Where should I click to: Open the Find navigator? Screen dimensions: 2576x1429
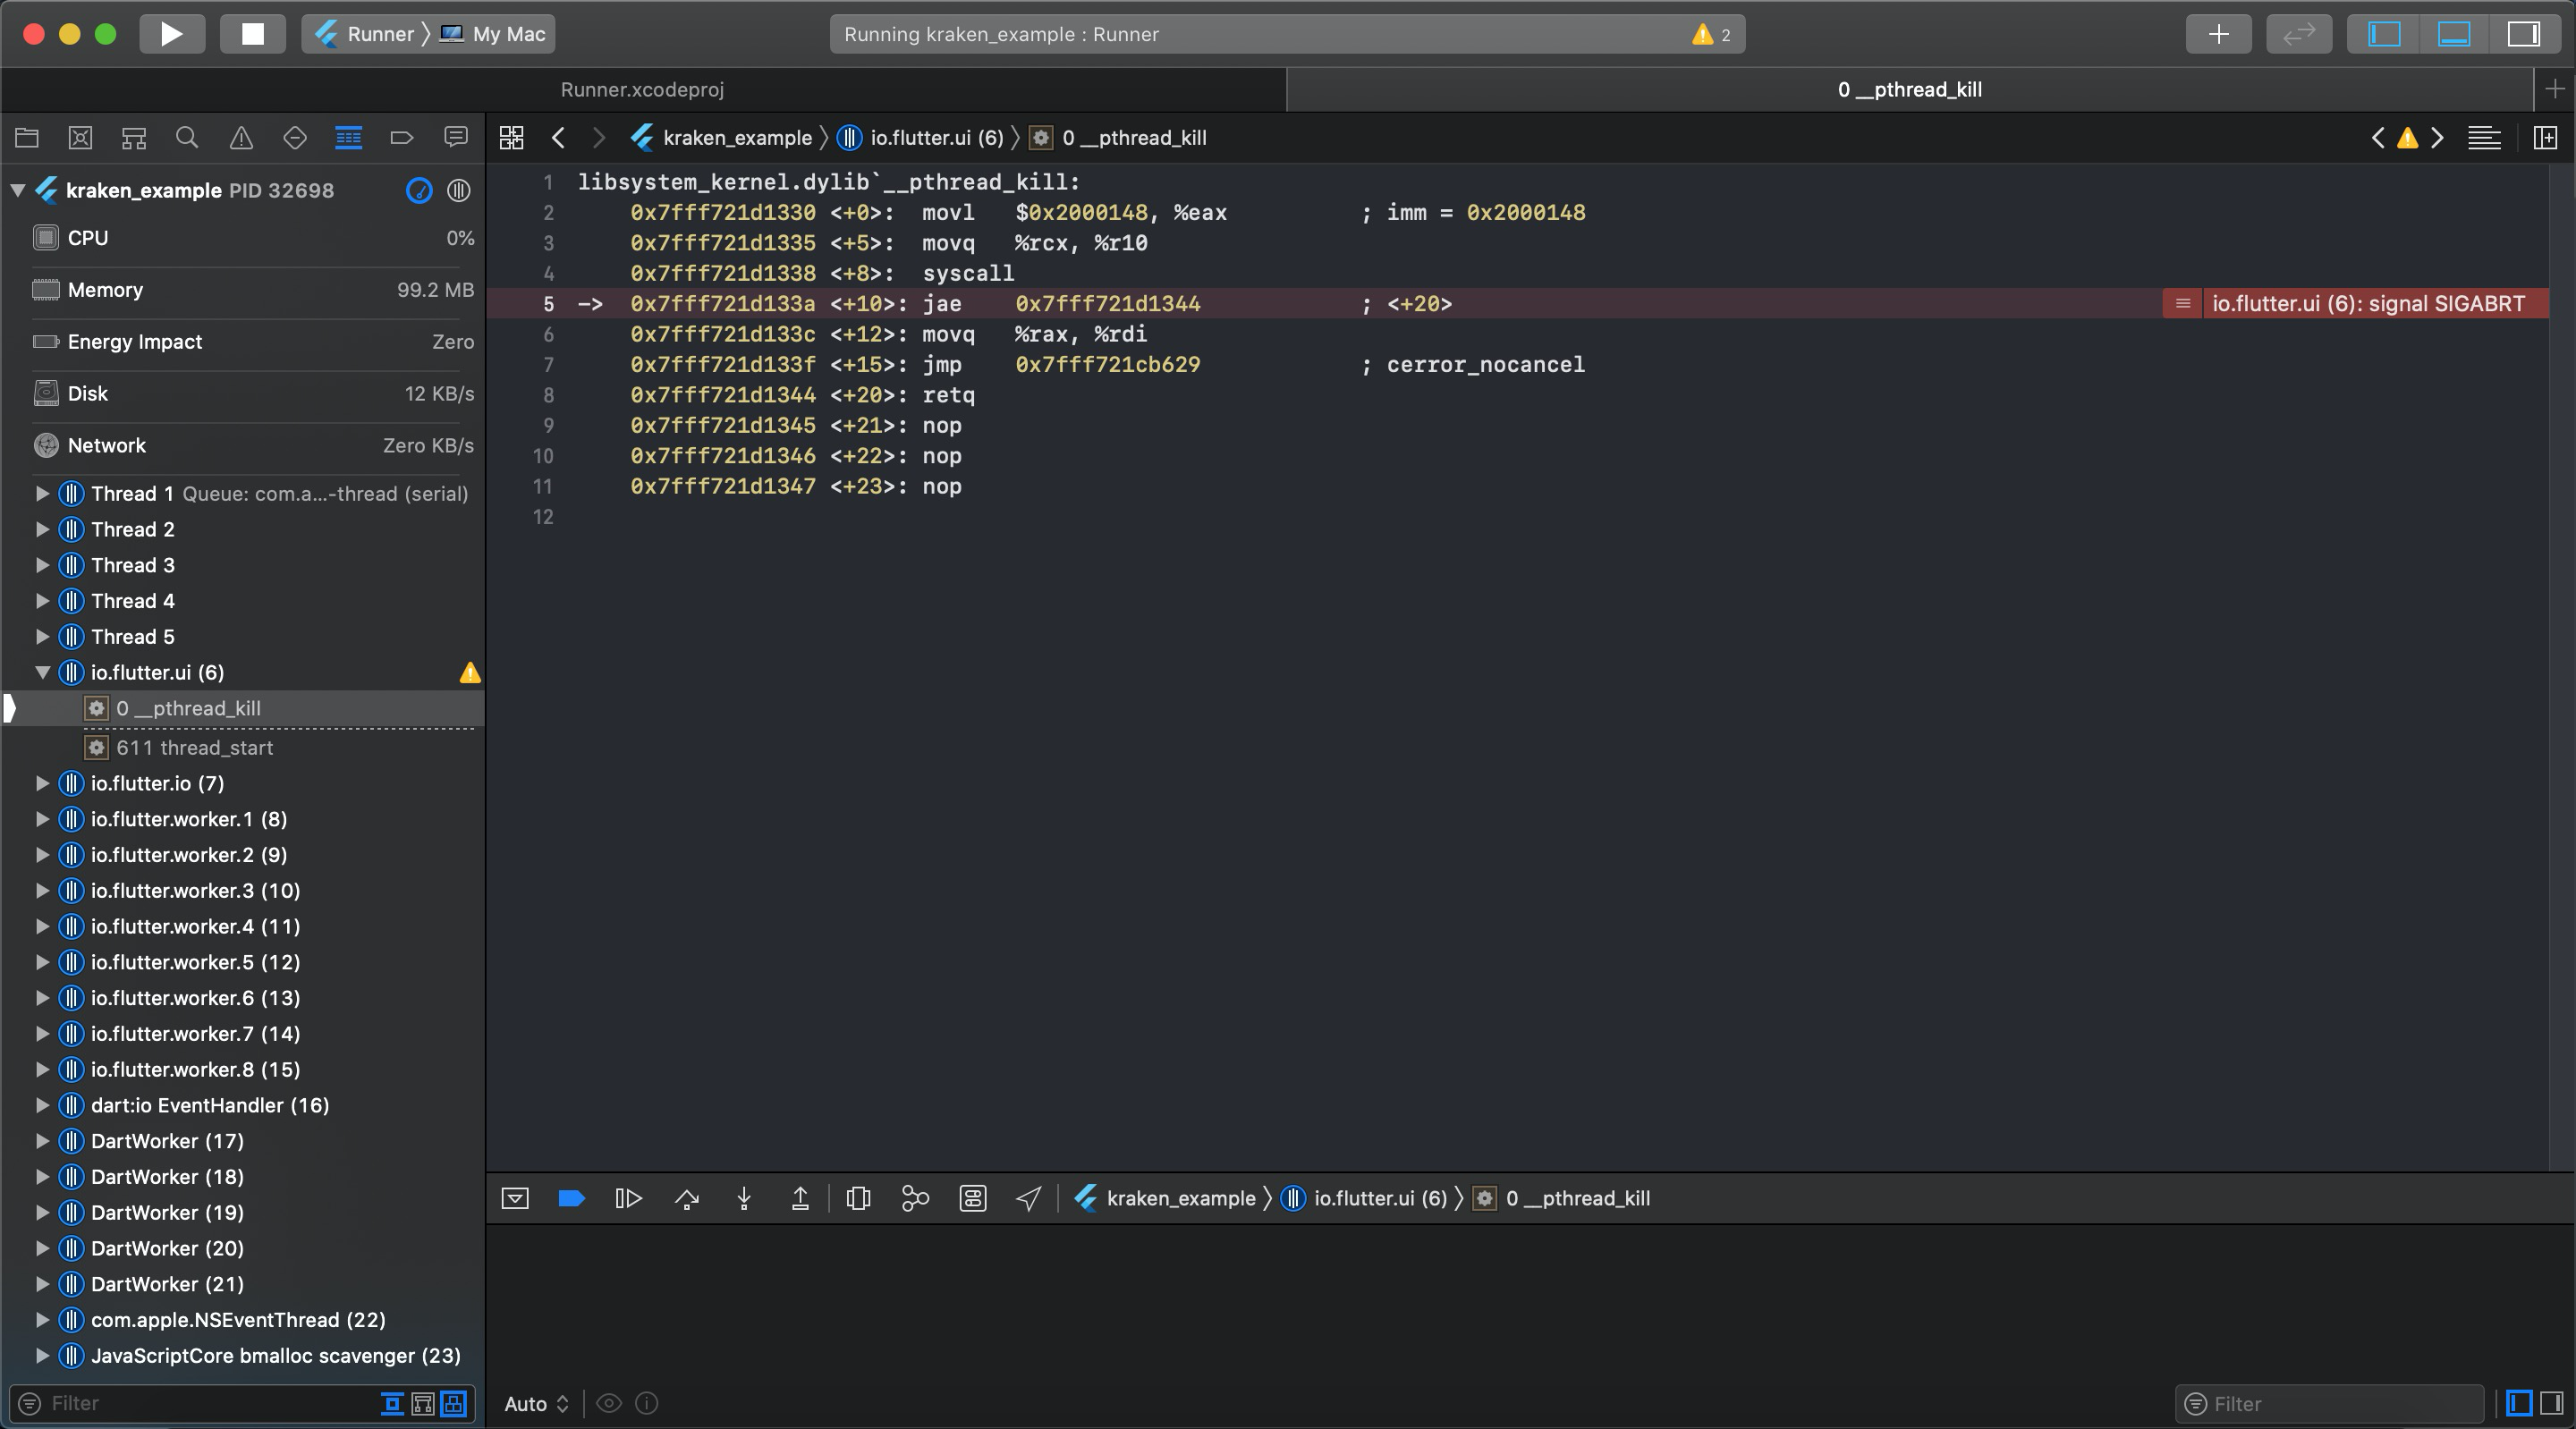[187, 138]
